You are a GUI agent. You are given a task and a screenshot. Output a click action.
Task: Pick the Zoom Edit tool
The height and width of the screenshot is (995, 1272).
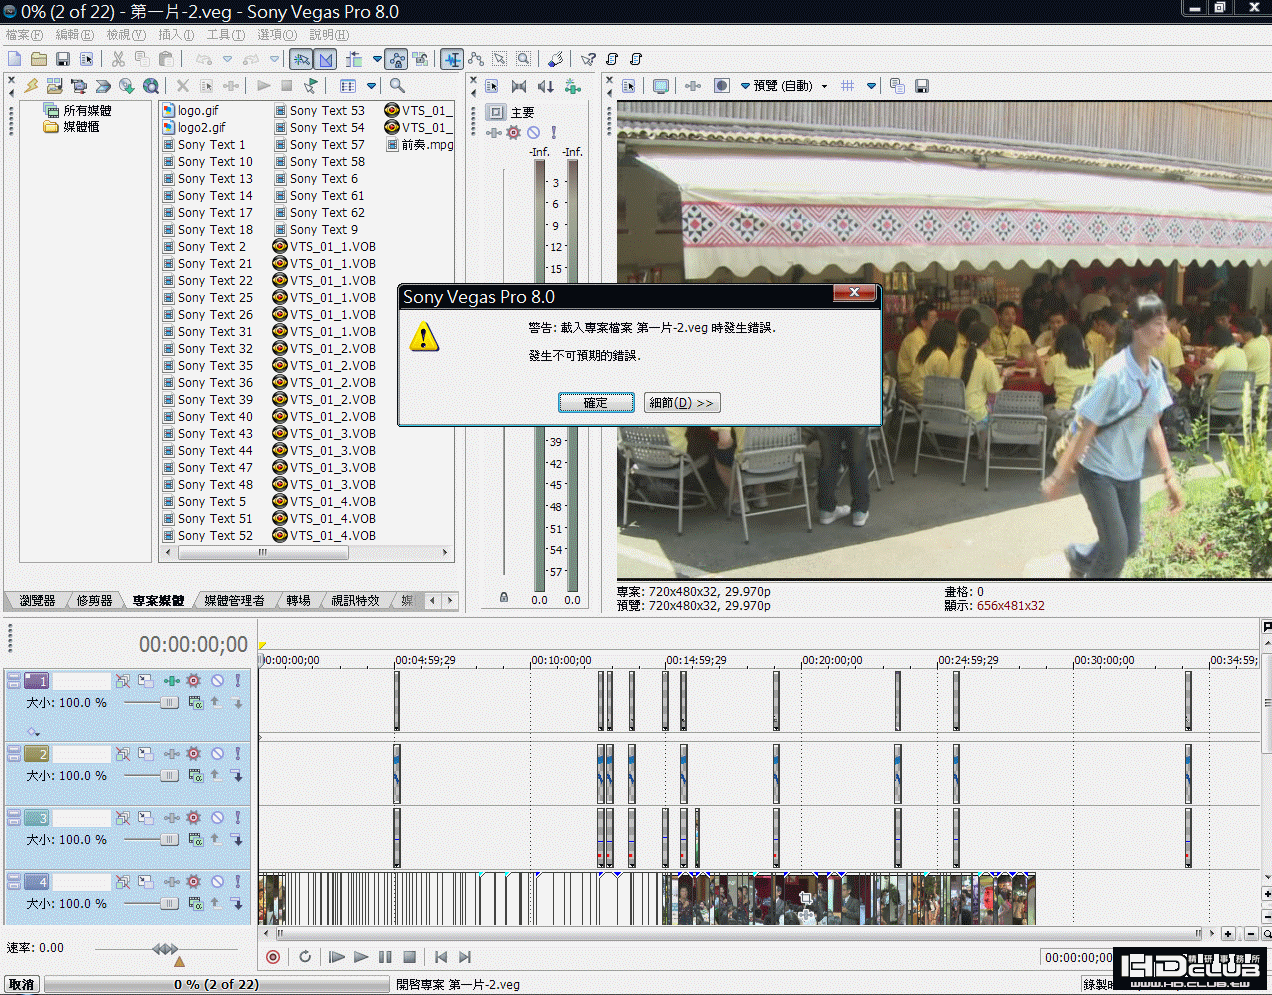pyautogui.click(x=523, y=60)
